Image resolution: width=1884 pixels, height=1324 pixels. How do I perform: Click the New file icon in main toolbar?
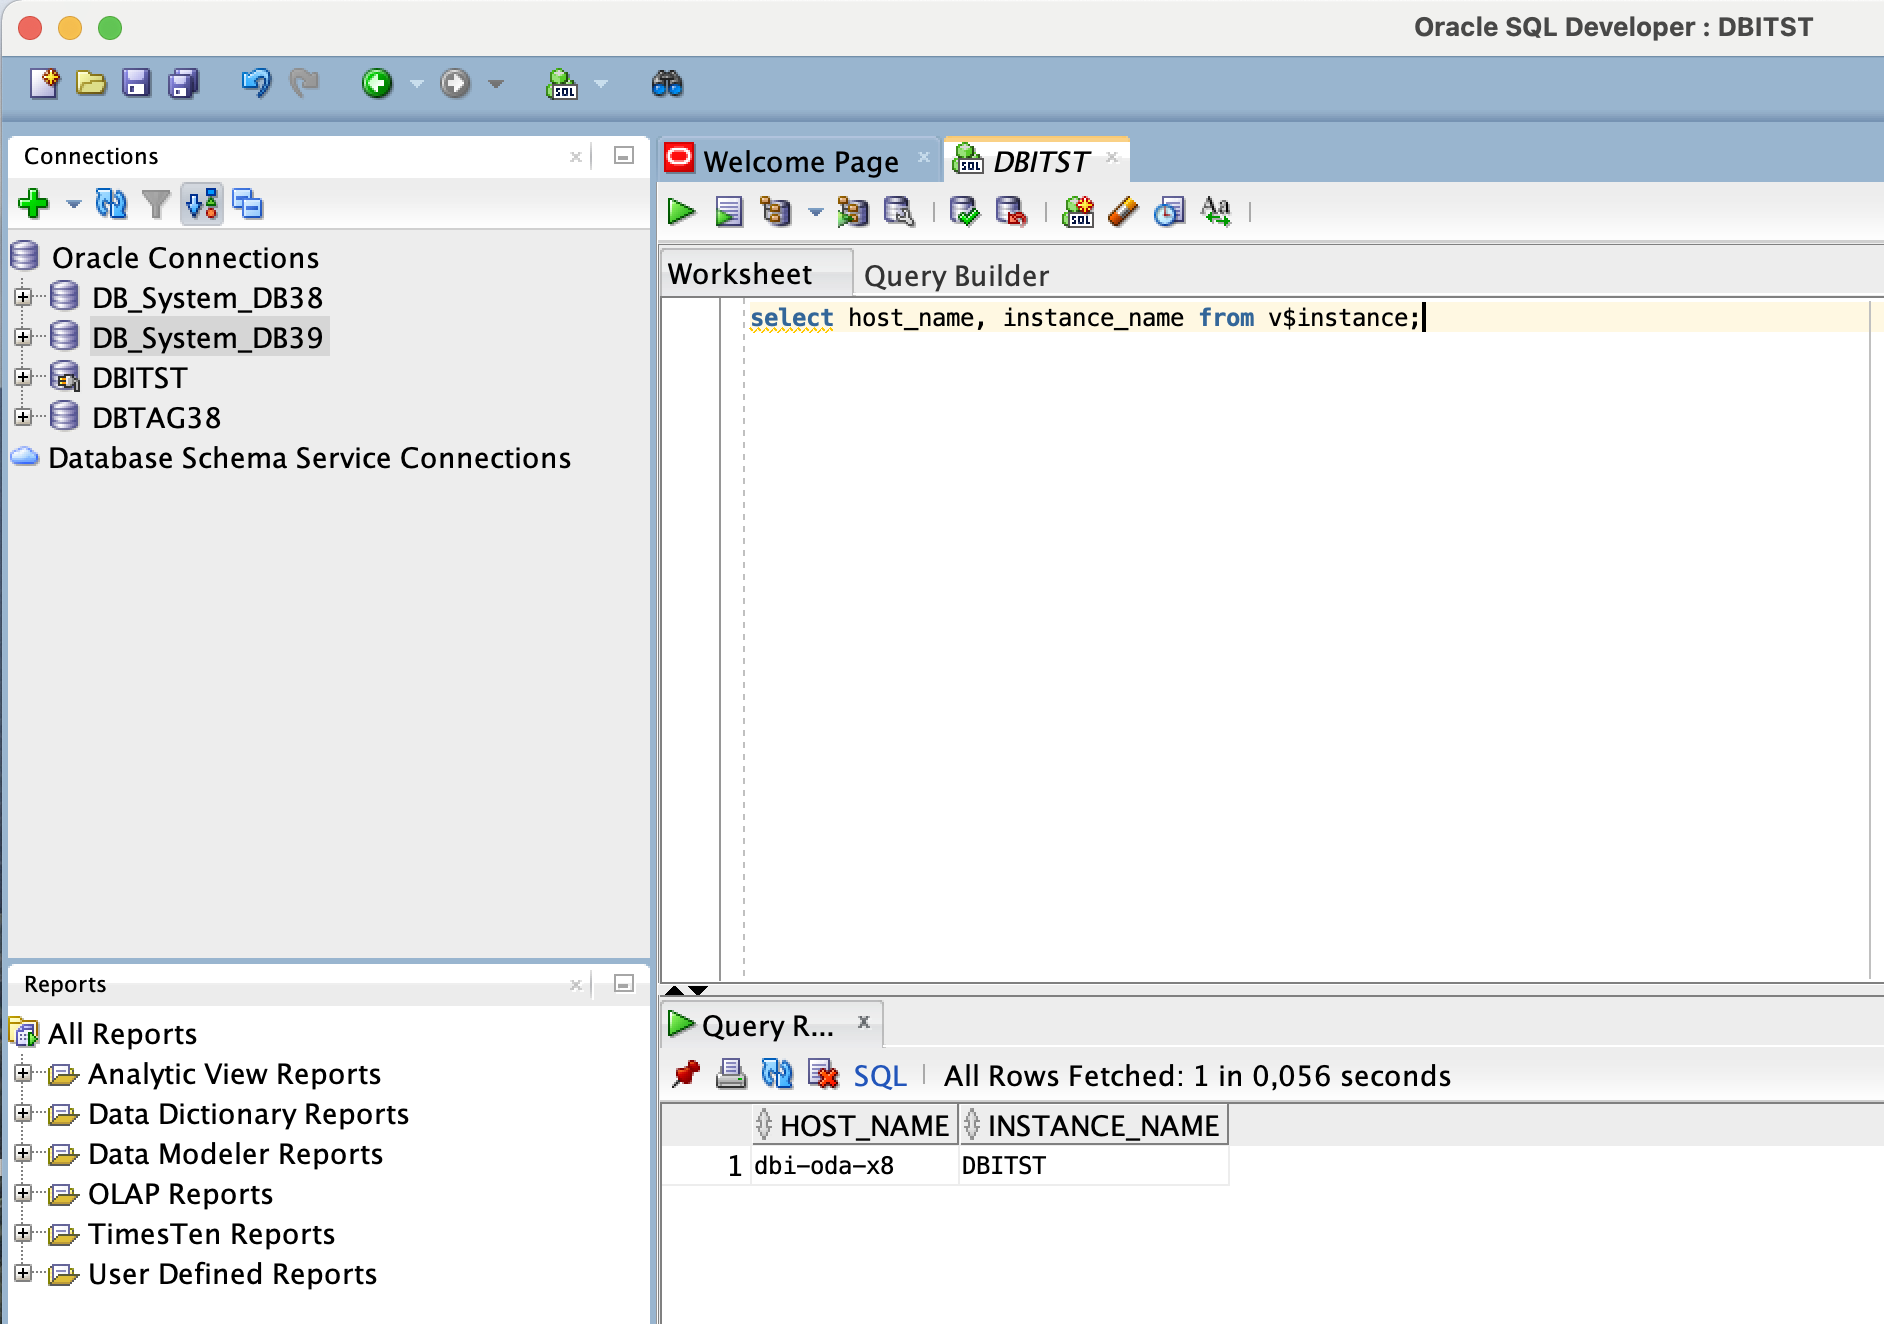[x=44, y=83]
